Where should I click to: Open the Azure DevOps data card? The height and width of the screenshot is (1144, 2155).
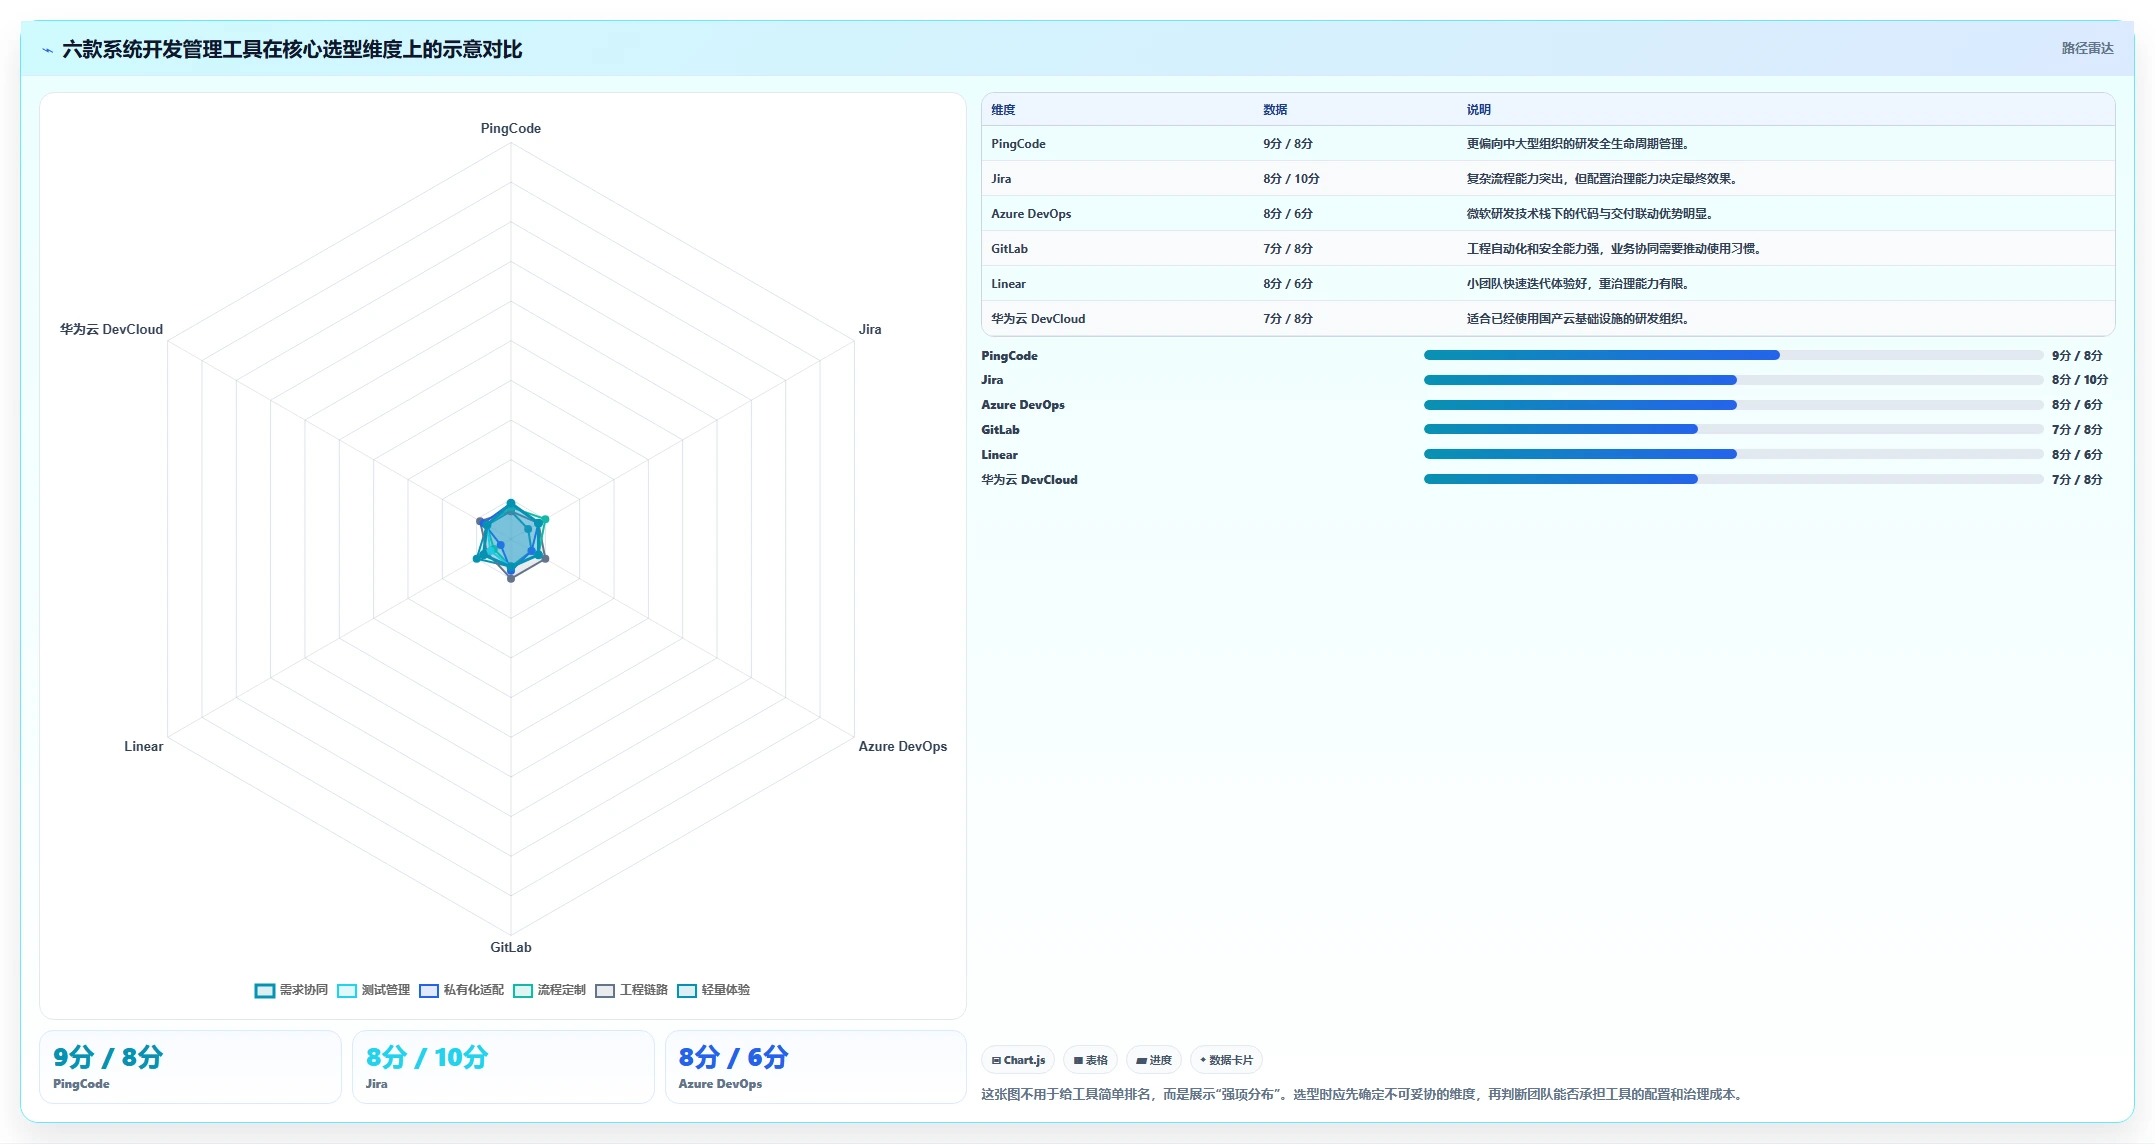tap(816, 1067)
